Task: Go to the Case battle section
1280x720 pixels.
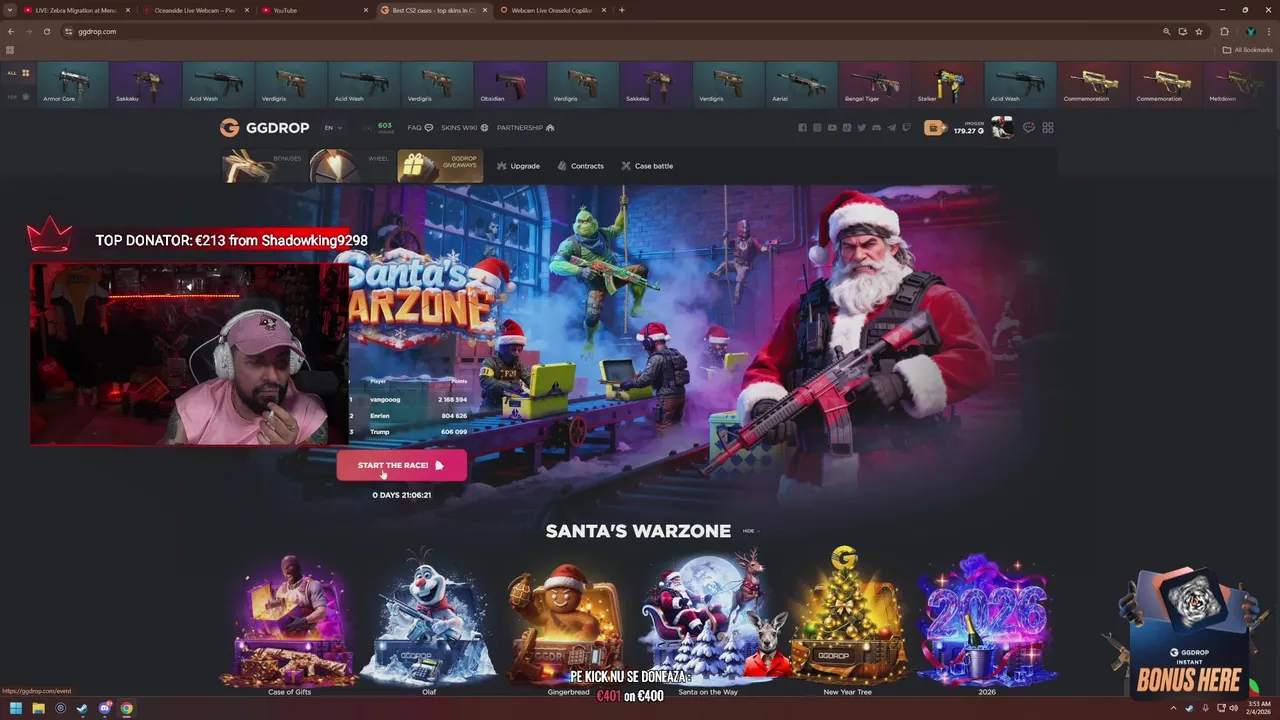Action: click(x=647, y=166)
